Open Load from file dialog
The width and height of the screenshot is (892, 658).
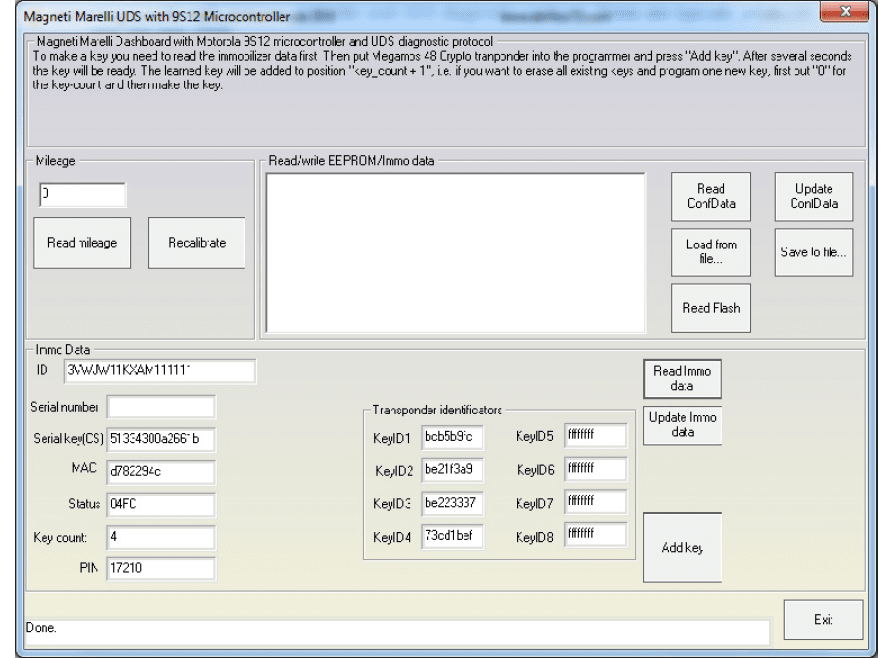tap(710, 252)
